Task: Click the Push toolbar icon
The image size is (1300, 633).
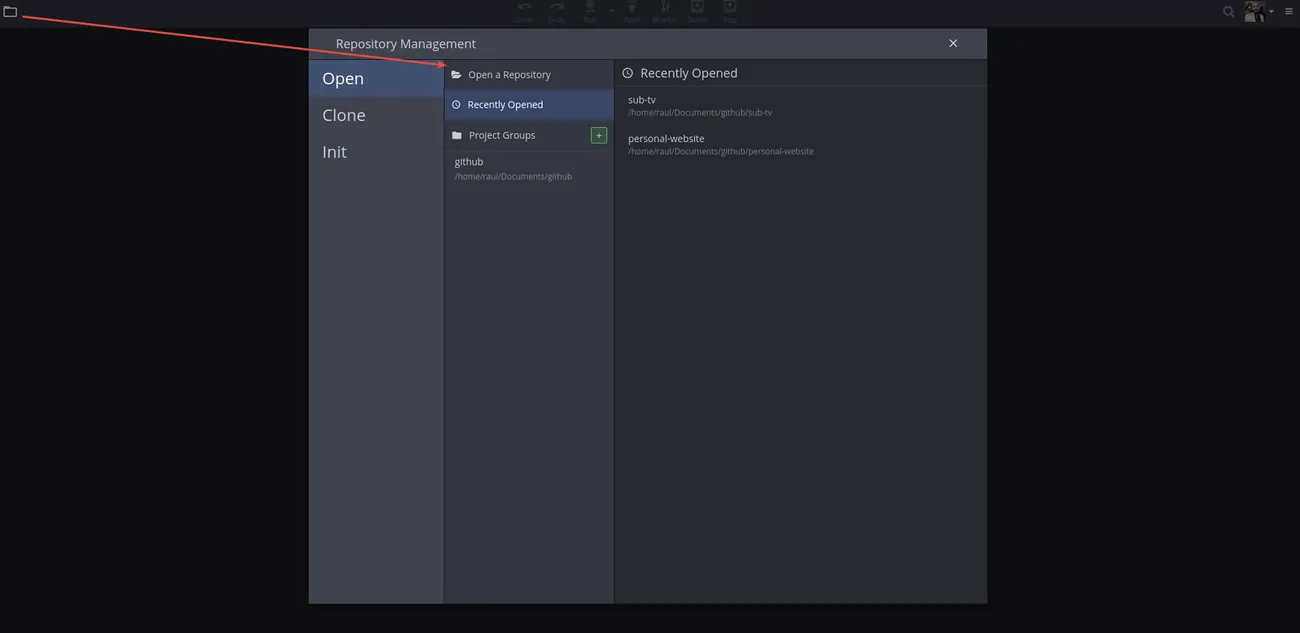Action: pyautogui.click(x=632, y=8)
